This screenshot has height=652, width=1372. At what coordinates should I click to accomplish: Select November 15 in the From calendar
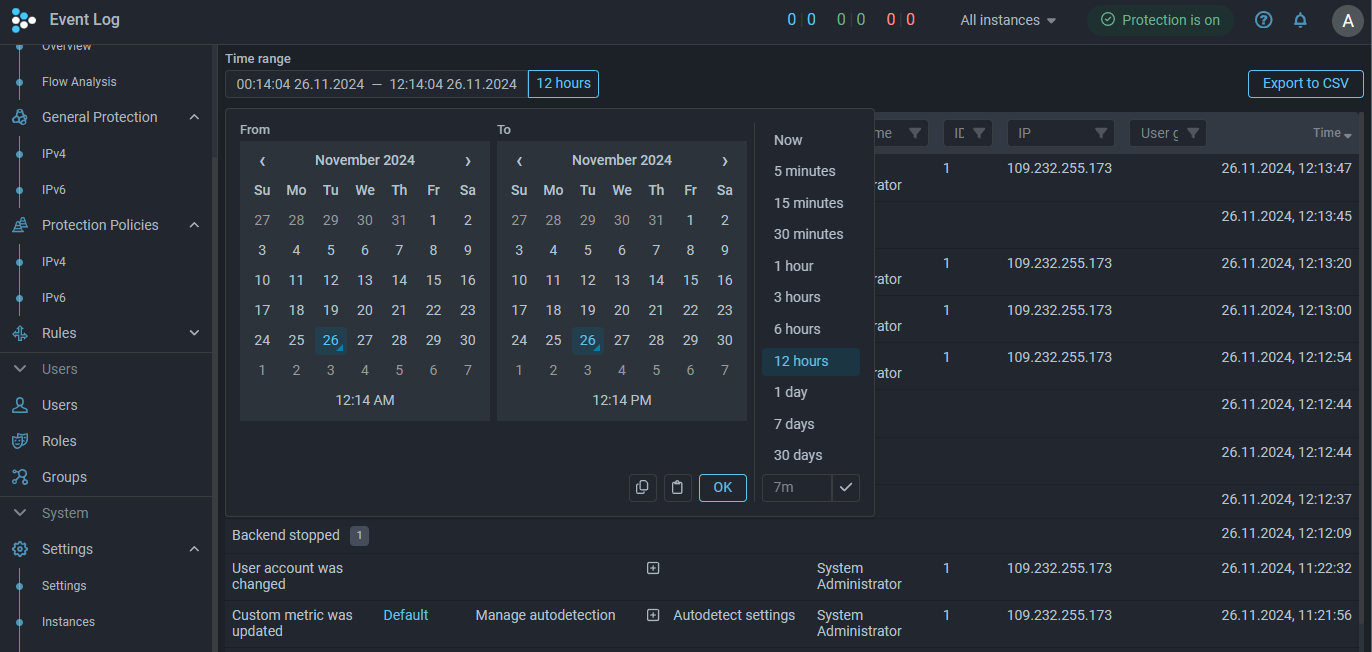click(x=433, y=280)
